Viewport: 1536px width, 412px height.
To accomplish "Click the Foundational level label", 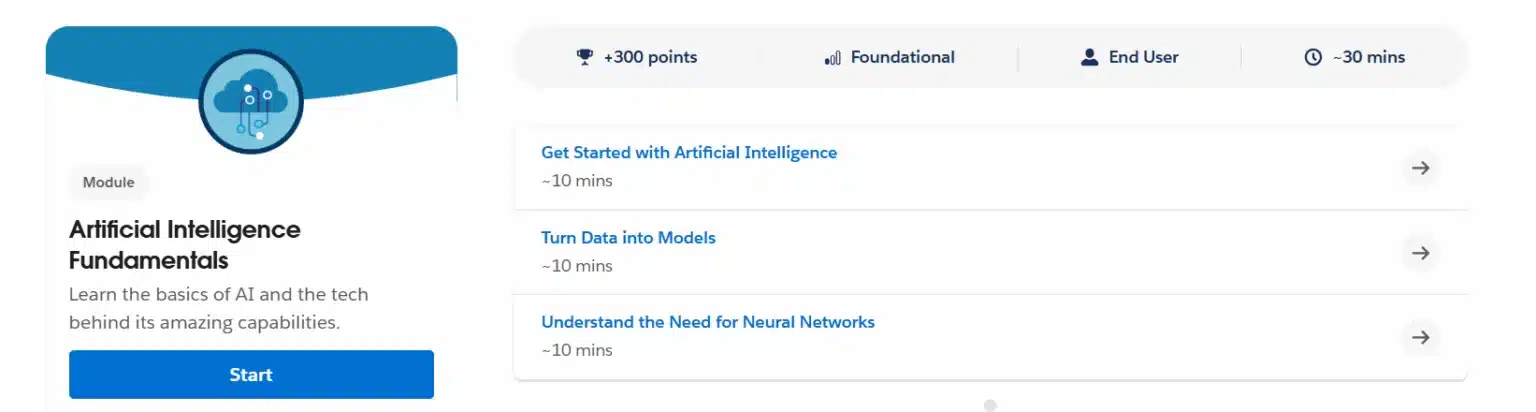I will pyautogui.click(x=902, y=57).
